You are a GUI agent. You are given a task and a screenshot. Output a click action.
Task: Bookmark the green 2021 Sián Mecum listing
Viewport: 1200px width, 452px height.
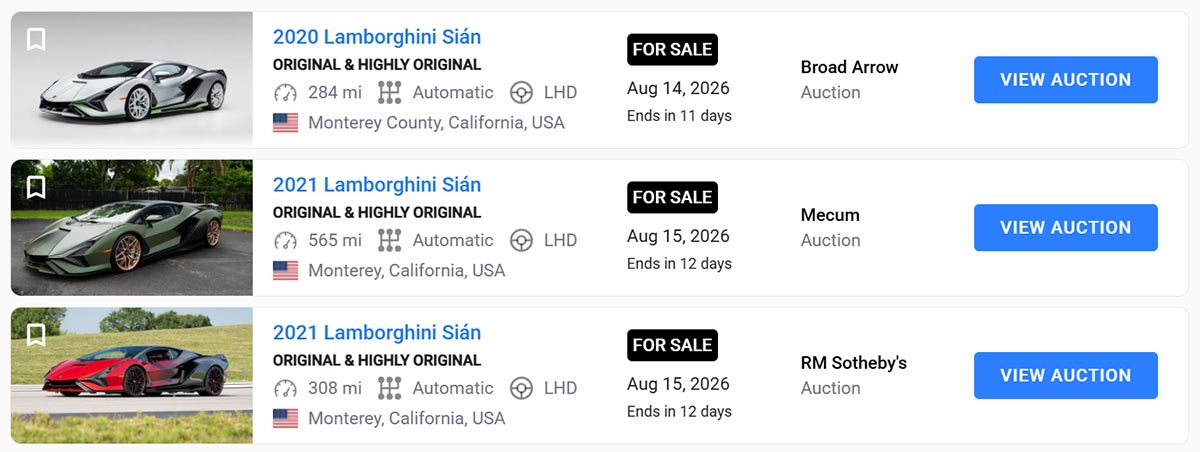click(36, 187)
